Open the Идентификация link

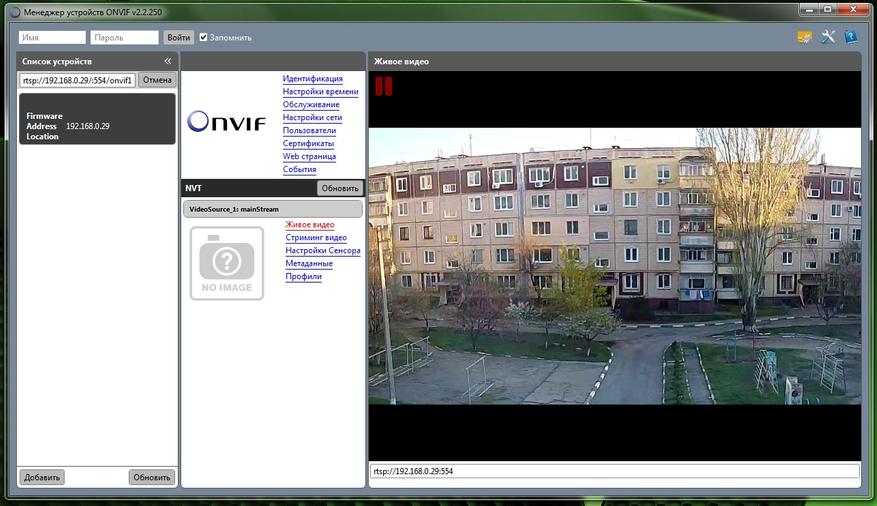click(312, 79)
